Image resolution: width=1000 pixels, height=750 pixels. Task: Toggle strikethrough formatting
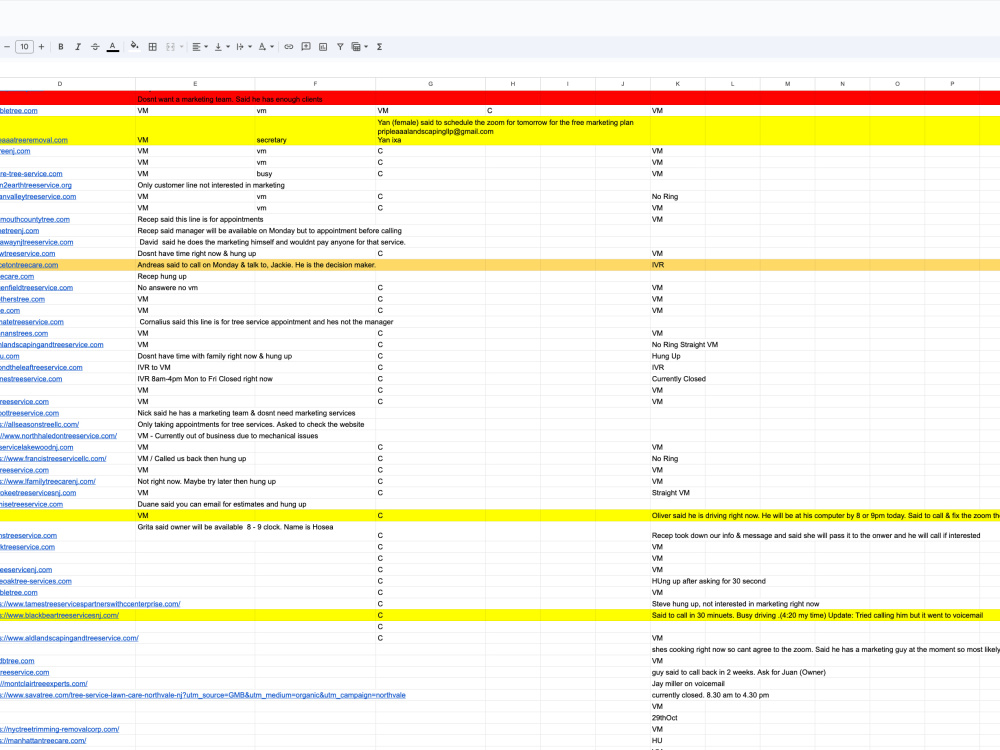point(95,47)
